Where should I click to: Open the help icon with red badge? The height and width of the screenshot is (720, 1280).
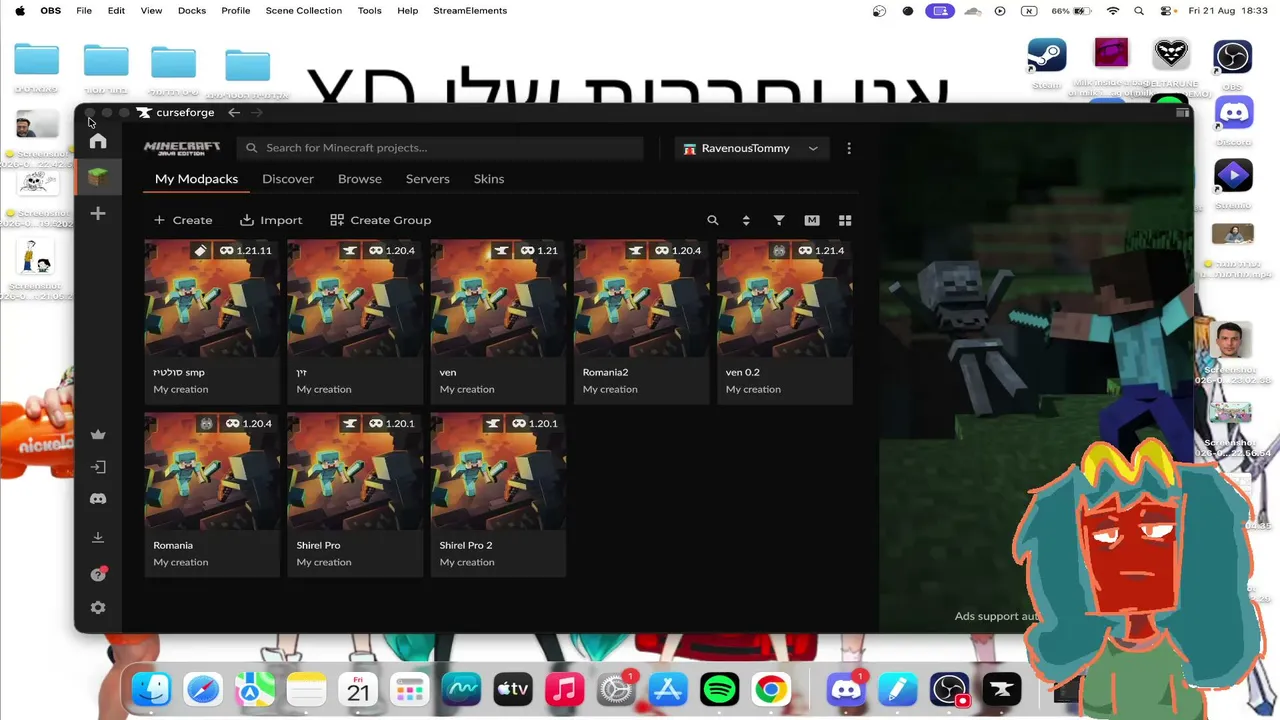98,574
